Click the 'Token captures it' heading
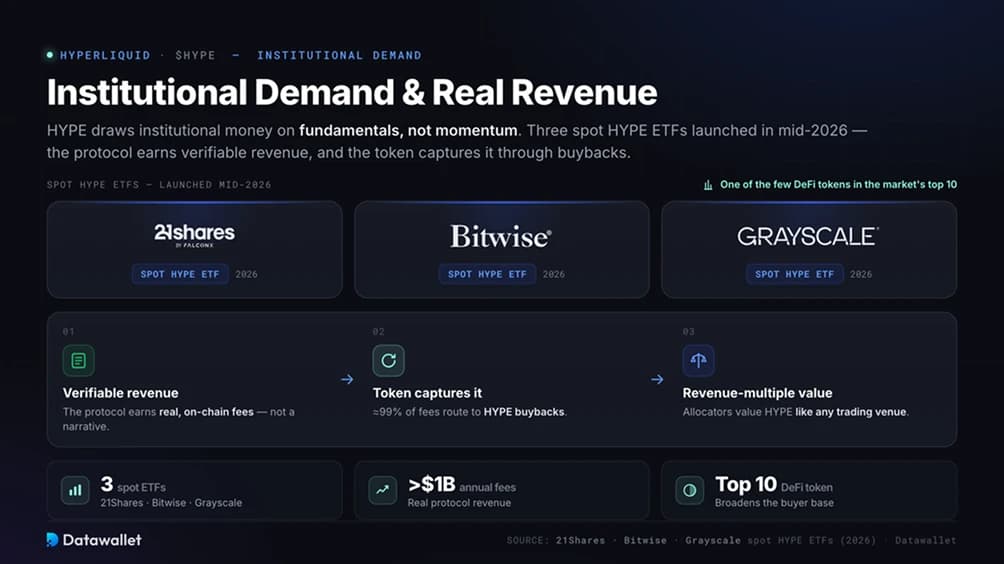This screenshot has width=1004, height=564. click(x=427, y=393)
